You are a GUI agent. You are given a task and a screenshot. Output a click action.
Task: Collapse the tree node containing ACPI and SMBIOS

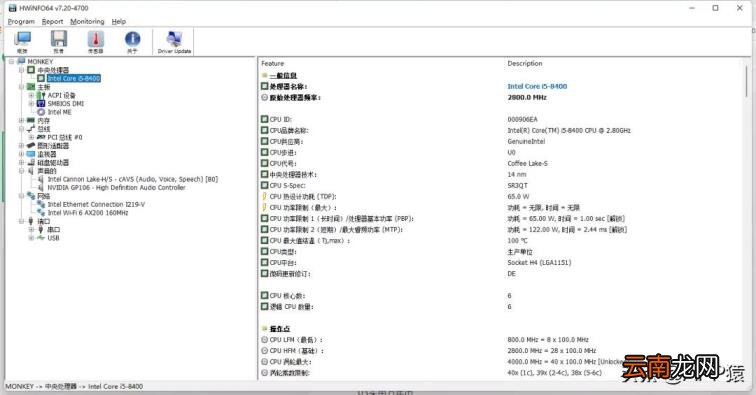[21, 87]
